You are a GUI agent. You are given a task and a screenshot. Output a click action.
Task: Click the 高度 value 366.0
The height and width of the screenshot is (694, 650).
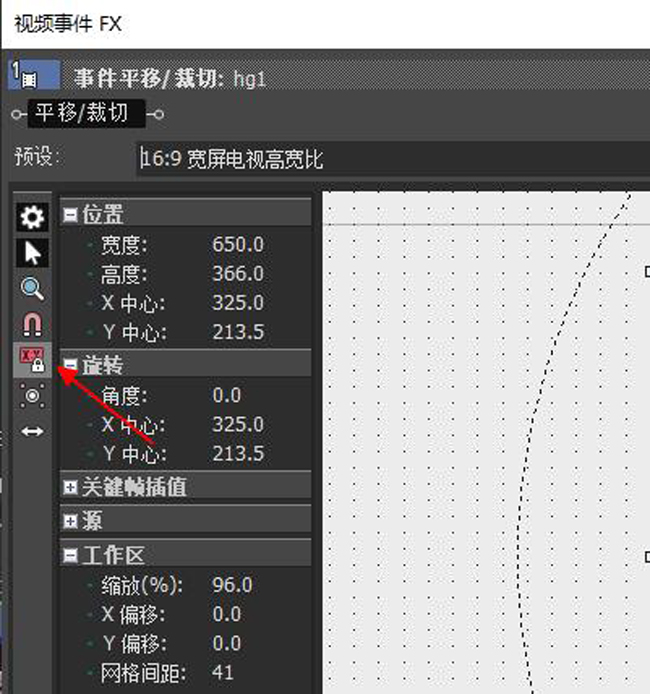click(x=238, y=274)
